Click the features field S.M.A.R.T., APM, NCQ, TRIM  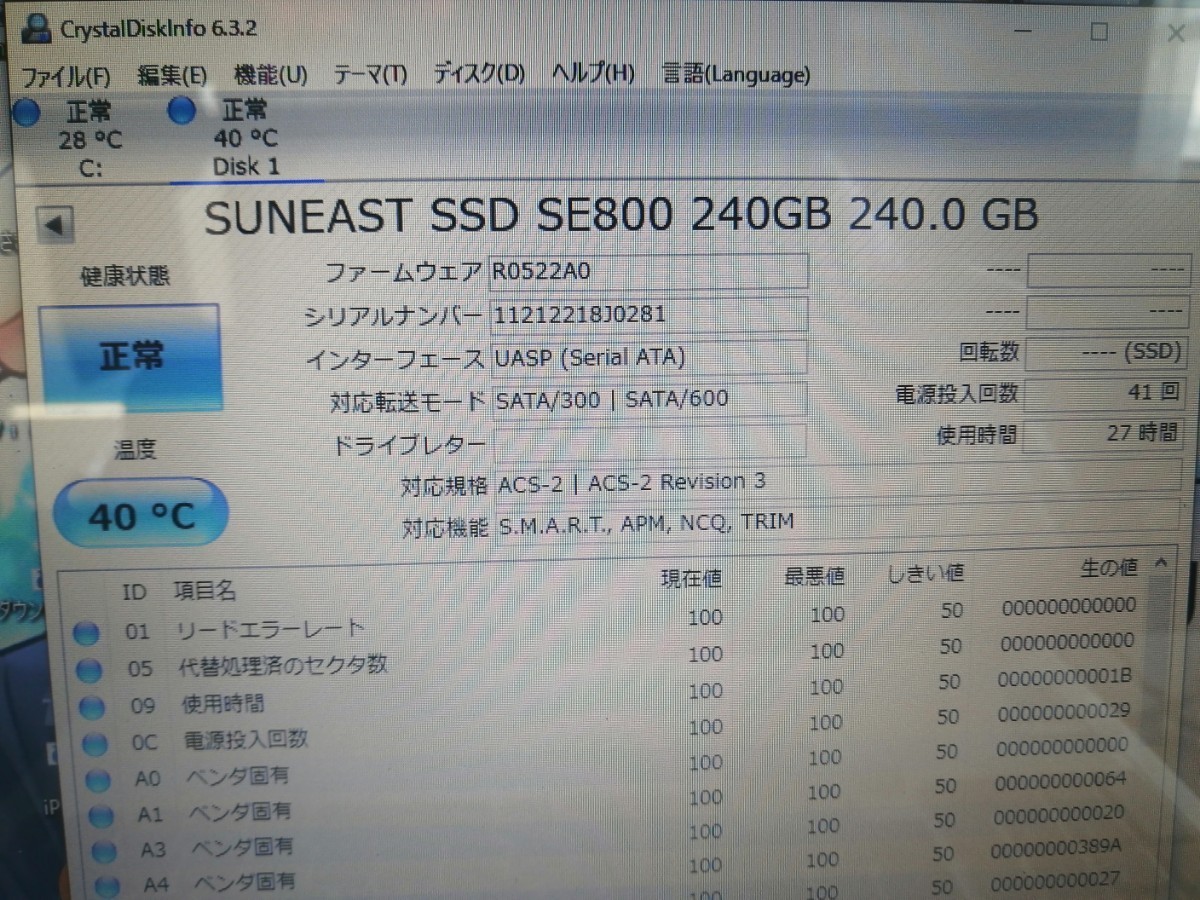(x=838, y=521)
